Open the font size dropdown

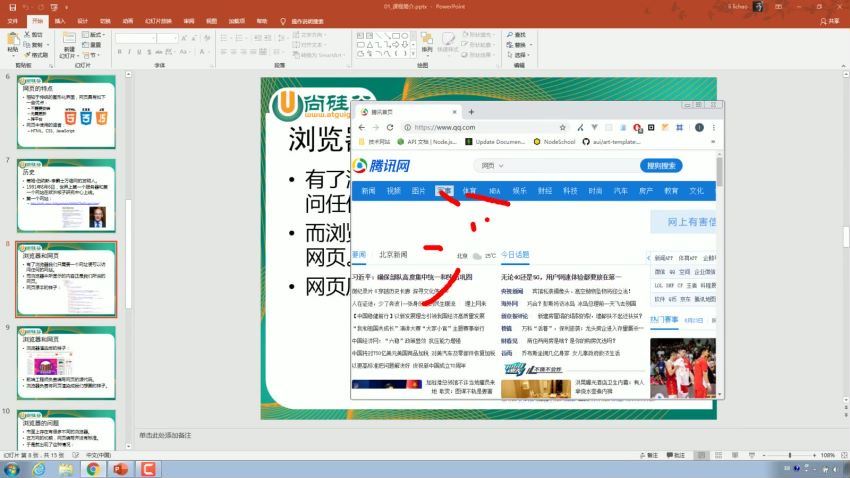(175, 38)
